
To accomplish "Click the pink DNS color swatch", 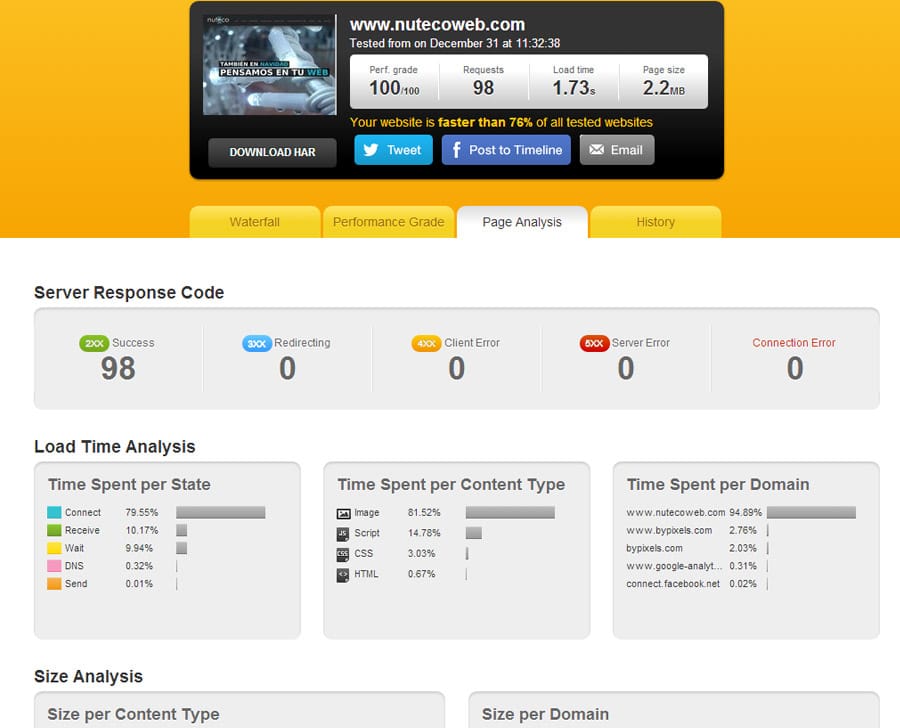I will pos(54,566).
